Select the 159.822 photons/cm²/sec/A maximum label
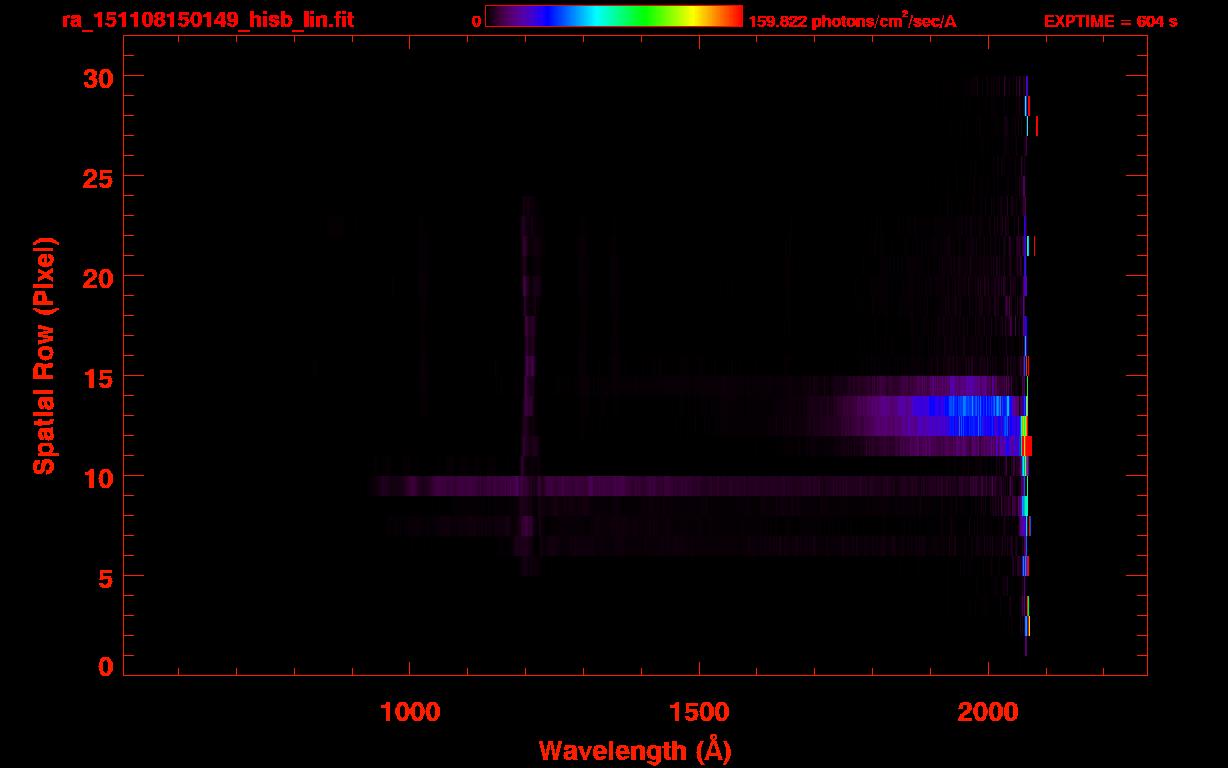 [x=852, y=21]
